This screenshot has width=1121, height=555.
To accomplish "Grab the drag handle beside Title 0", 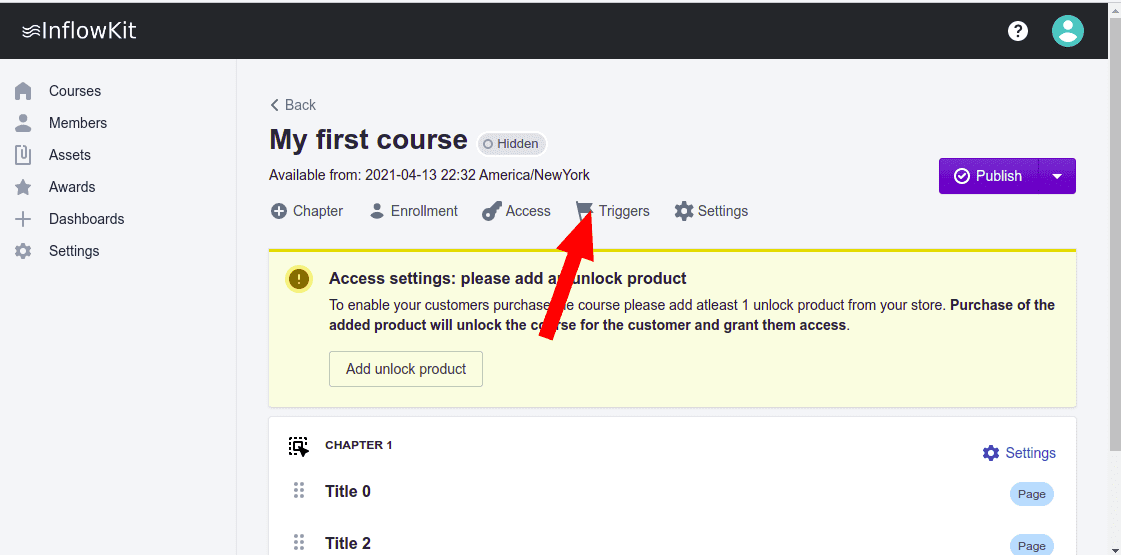I will [298, 491].
